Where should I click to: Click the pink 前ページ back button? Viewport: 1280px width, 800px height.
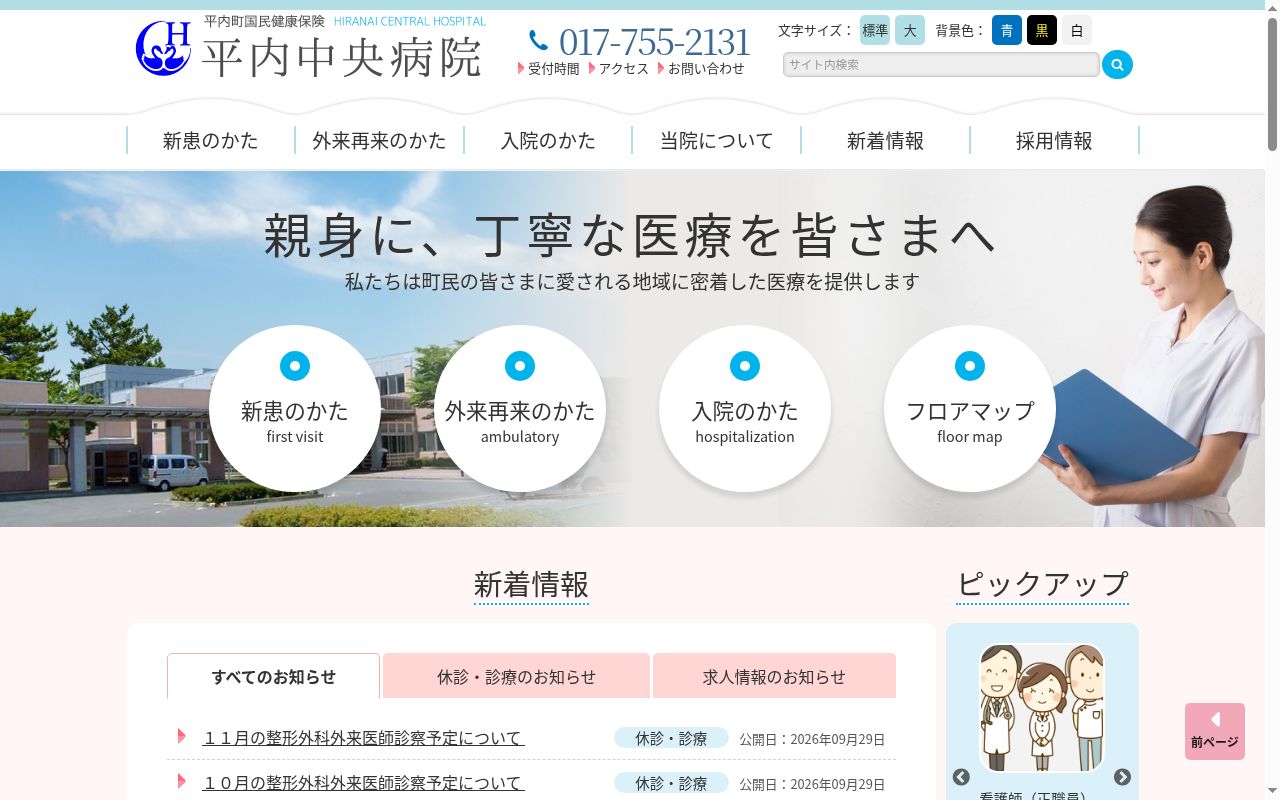coord(1215,731)
